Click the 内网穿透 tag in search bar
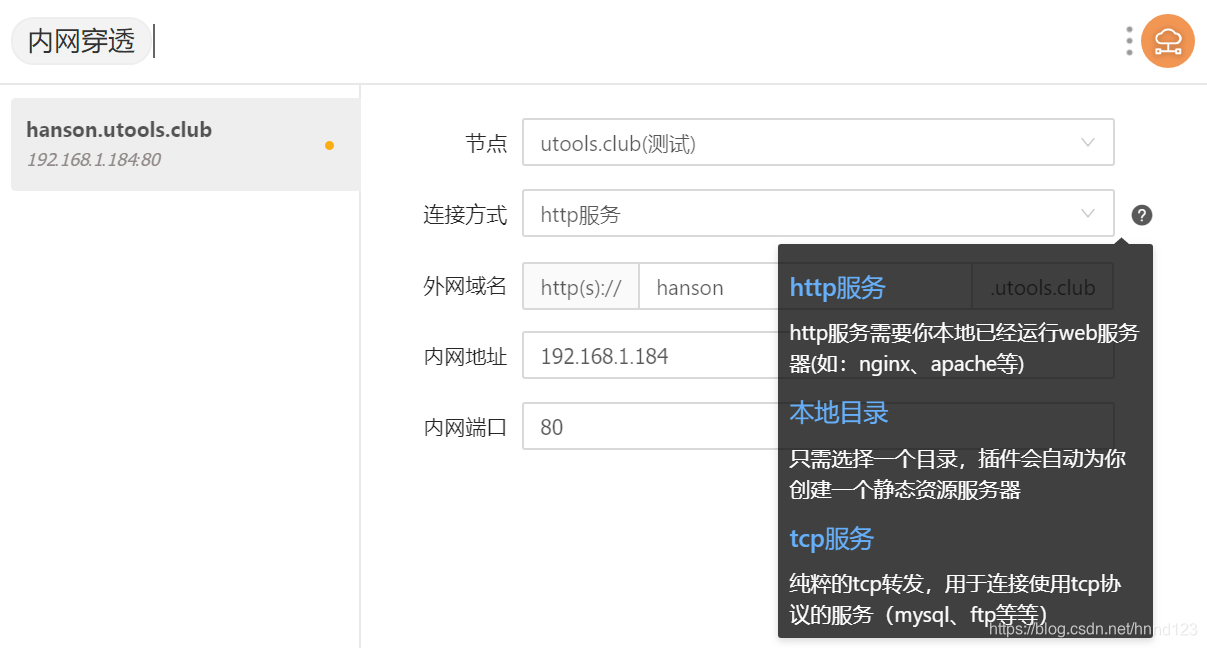This screenshot has height=648, width=1207. (x=81, y=41)
